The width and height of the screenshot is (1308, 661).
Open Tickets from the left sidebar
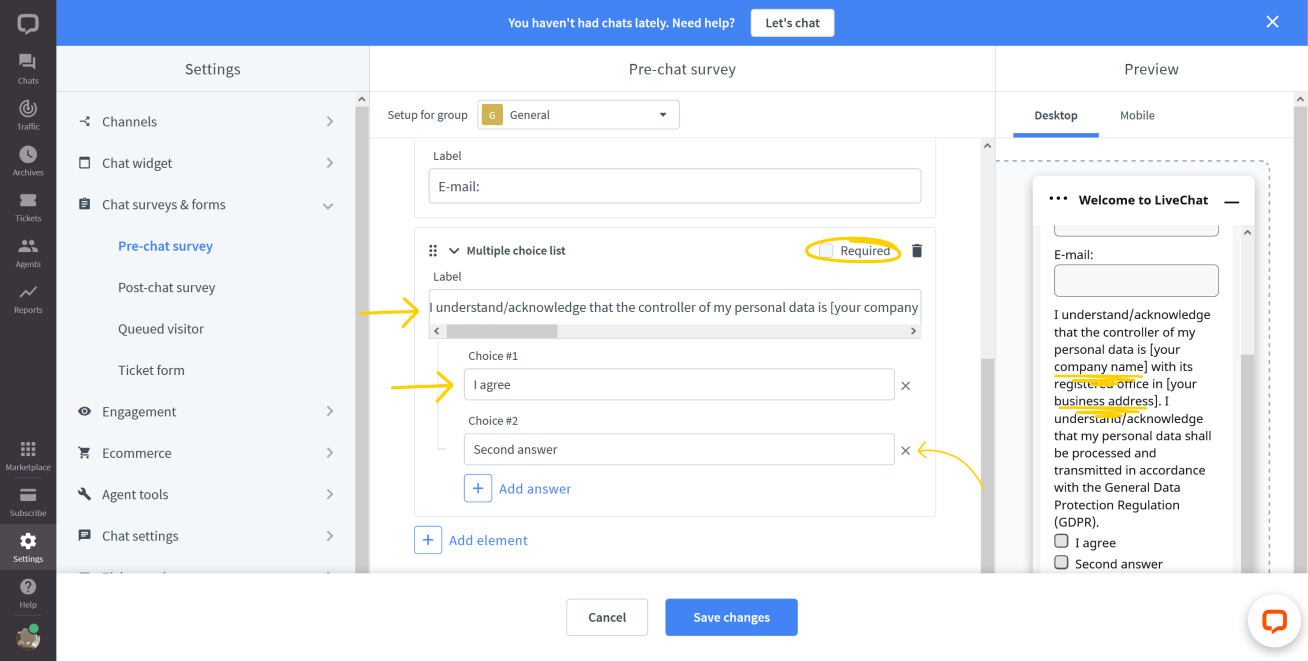pyautogui.click(x=28, y=206)
